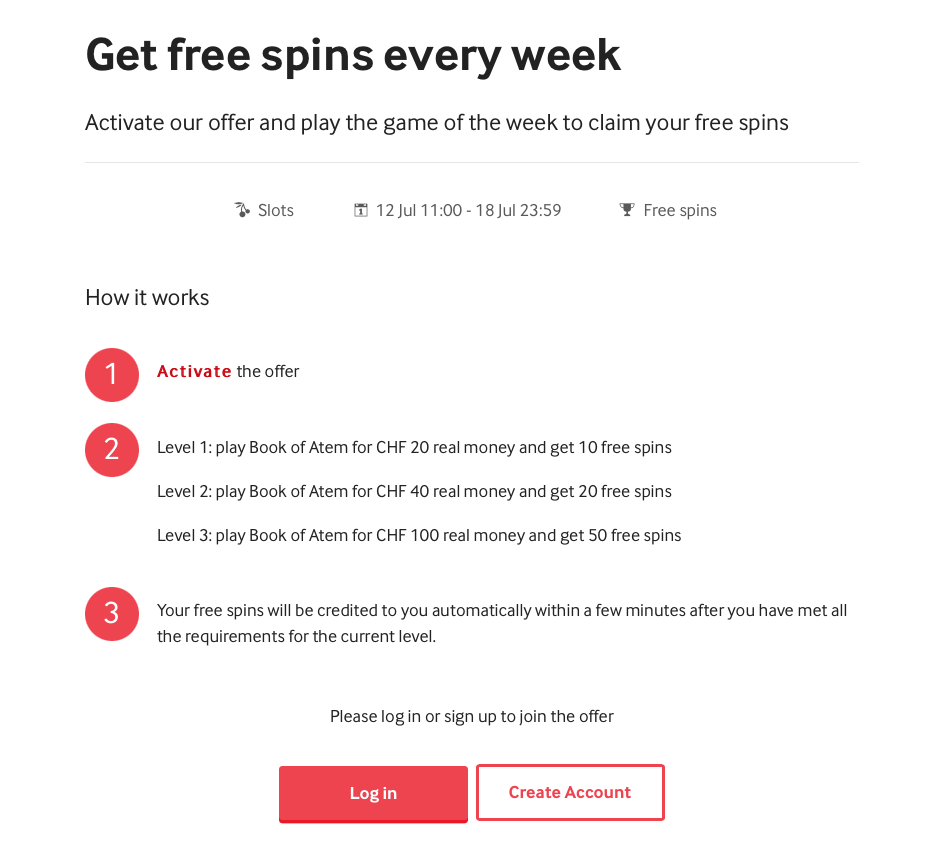Click the red step 1 circle
Viewport: 940px width, 864px height.
tap(112, 374)
